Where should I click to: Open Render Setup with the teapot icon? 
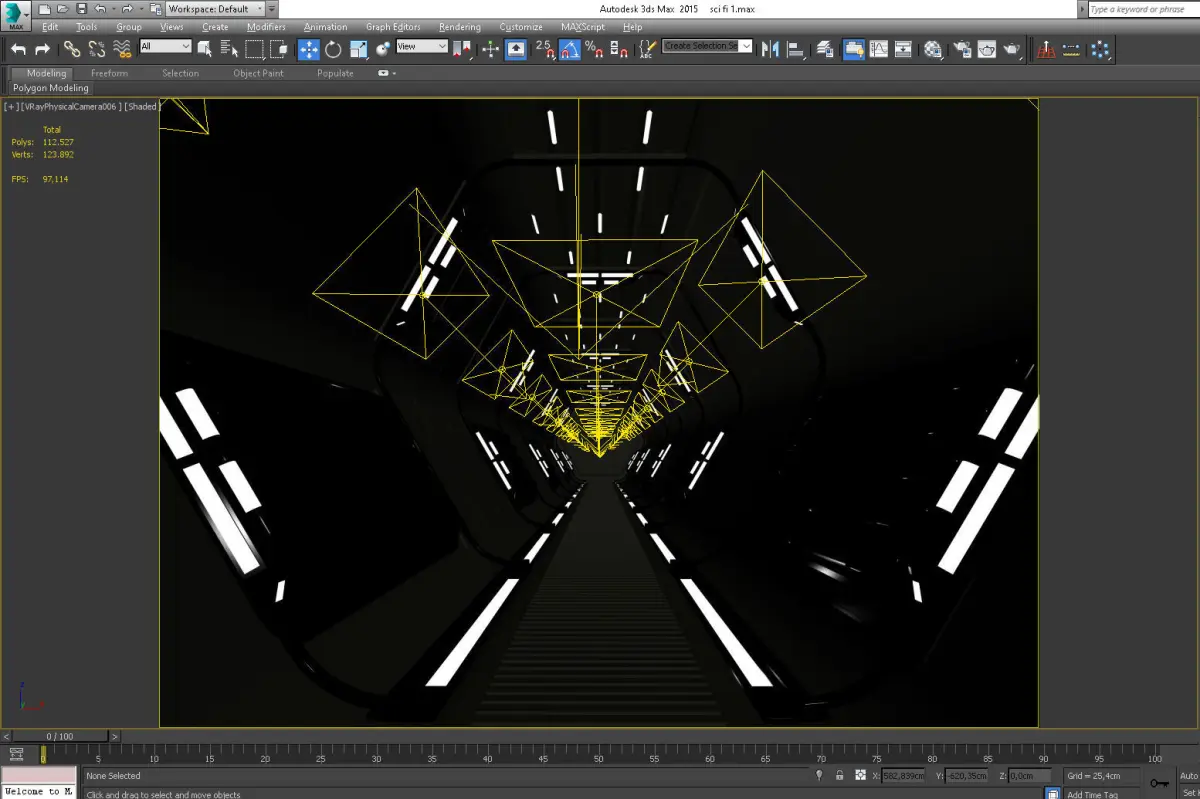(962, 48)
